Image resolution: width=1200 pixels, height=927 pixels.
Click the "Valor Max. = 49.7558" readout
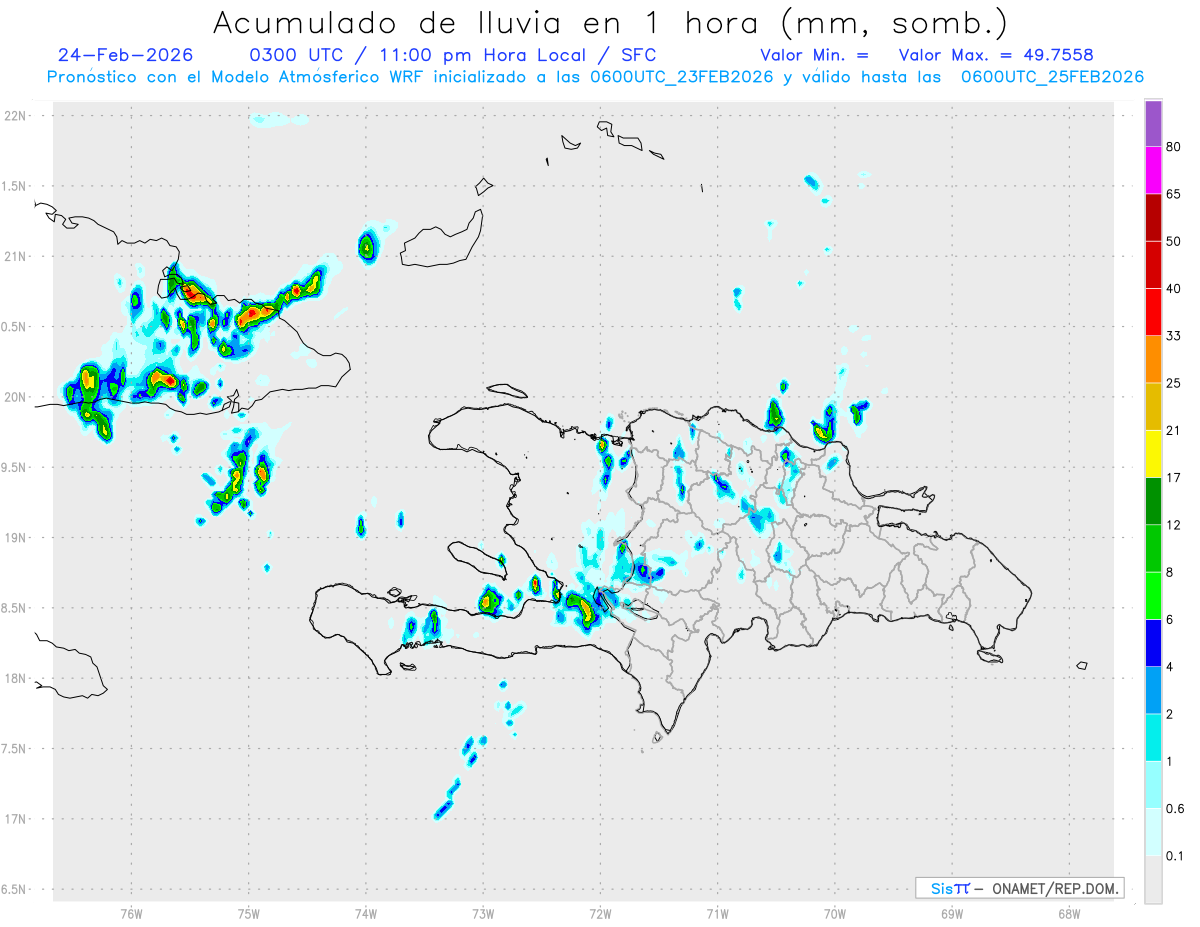point(996,56)
